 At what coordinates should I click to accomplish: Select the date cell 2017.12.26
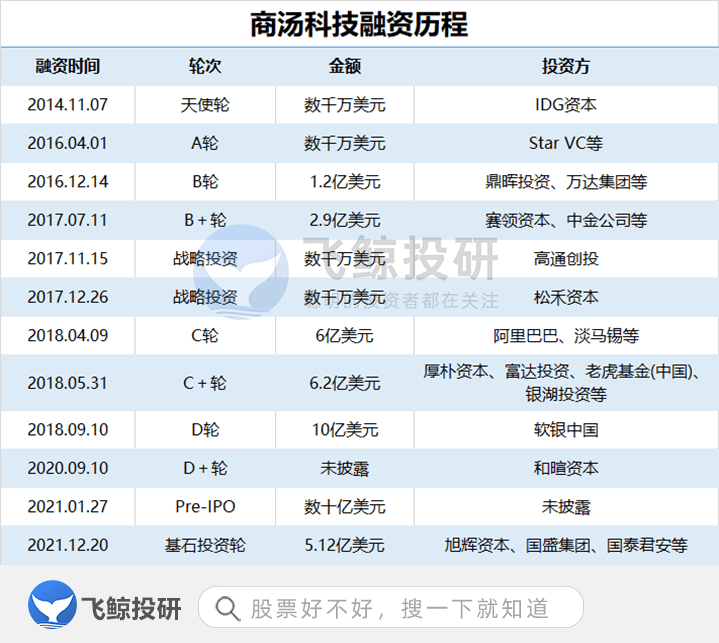(67, 297)
